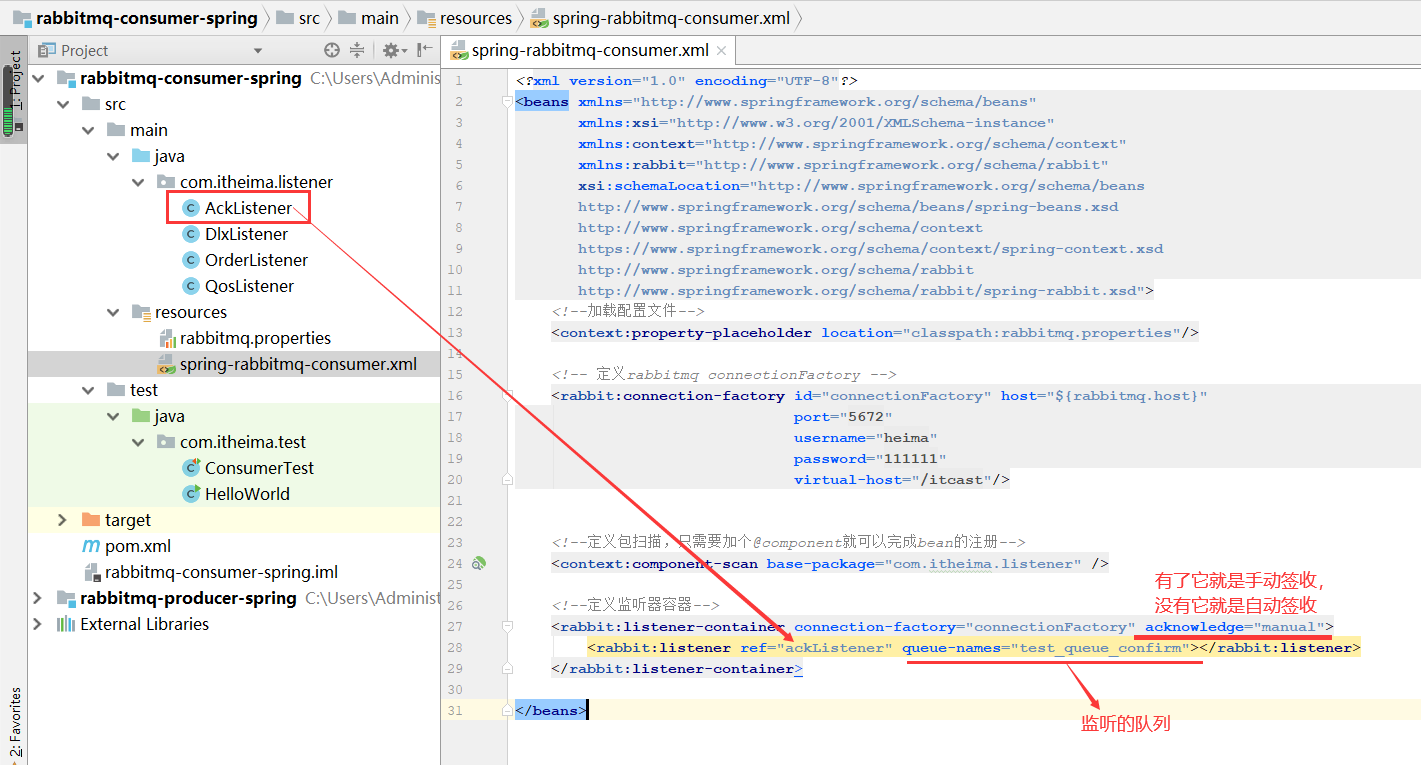Click the fold marker at line 20

tap(507, 480)
